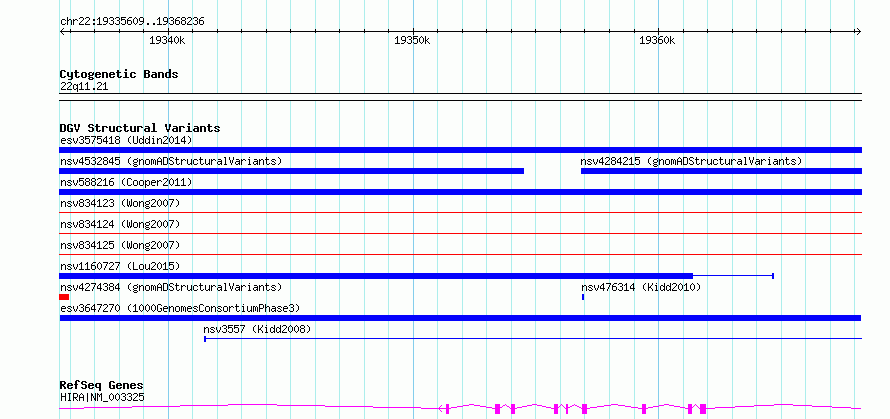This screenshot has height=419, width=890.
Task: Click the blue bar for esv3647270
Action: click(460, 318)
